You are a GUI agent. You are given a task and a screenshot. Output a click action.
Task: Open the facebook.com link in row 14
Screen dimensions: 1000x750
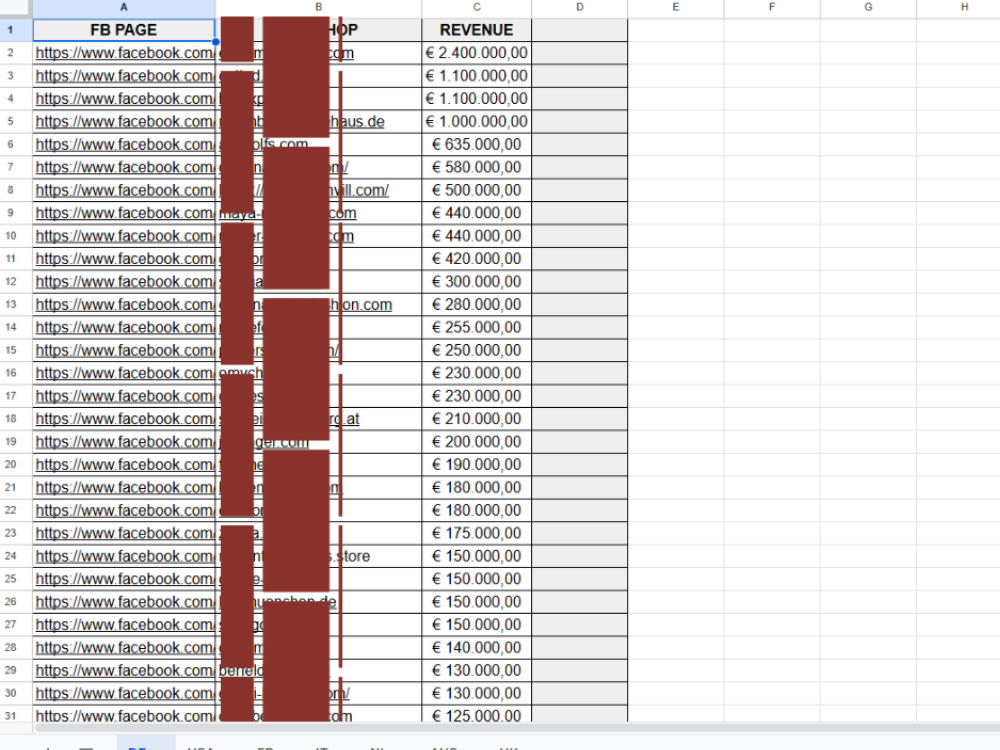pos(125,327)
